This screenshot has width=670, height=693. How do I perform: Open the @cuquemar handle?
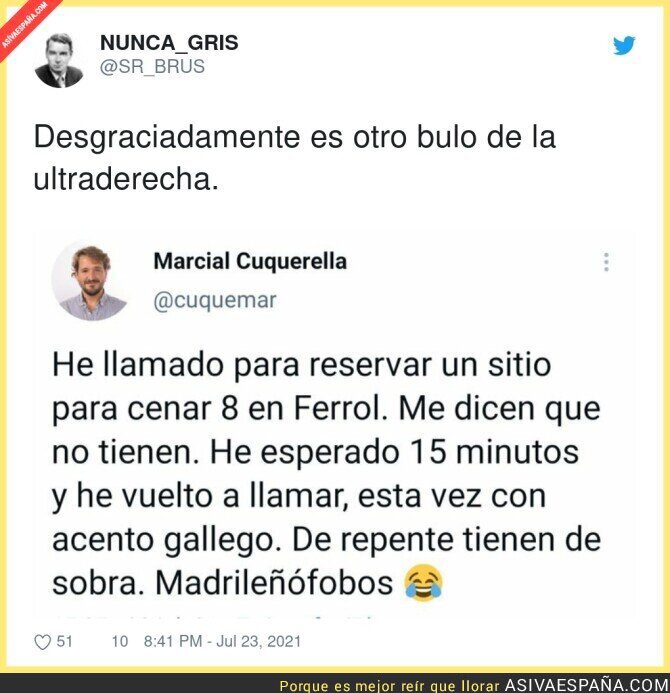coord(215,301)
